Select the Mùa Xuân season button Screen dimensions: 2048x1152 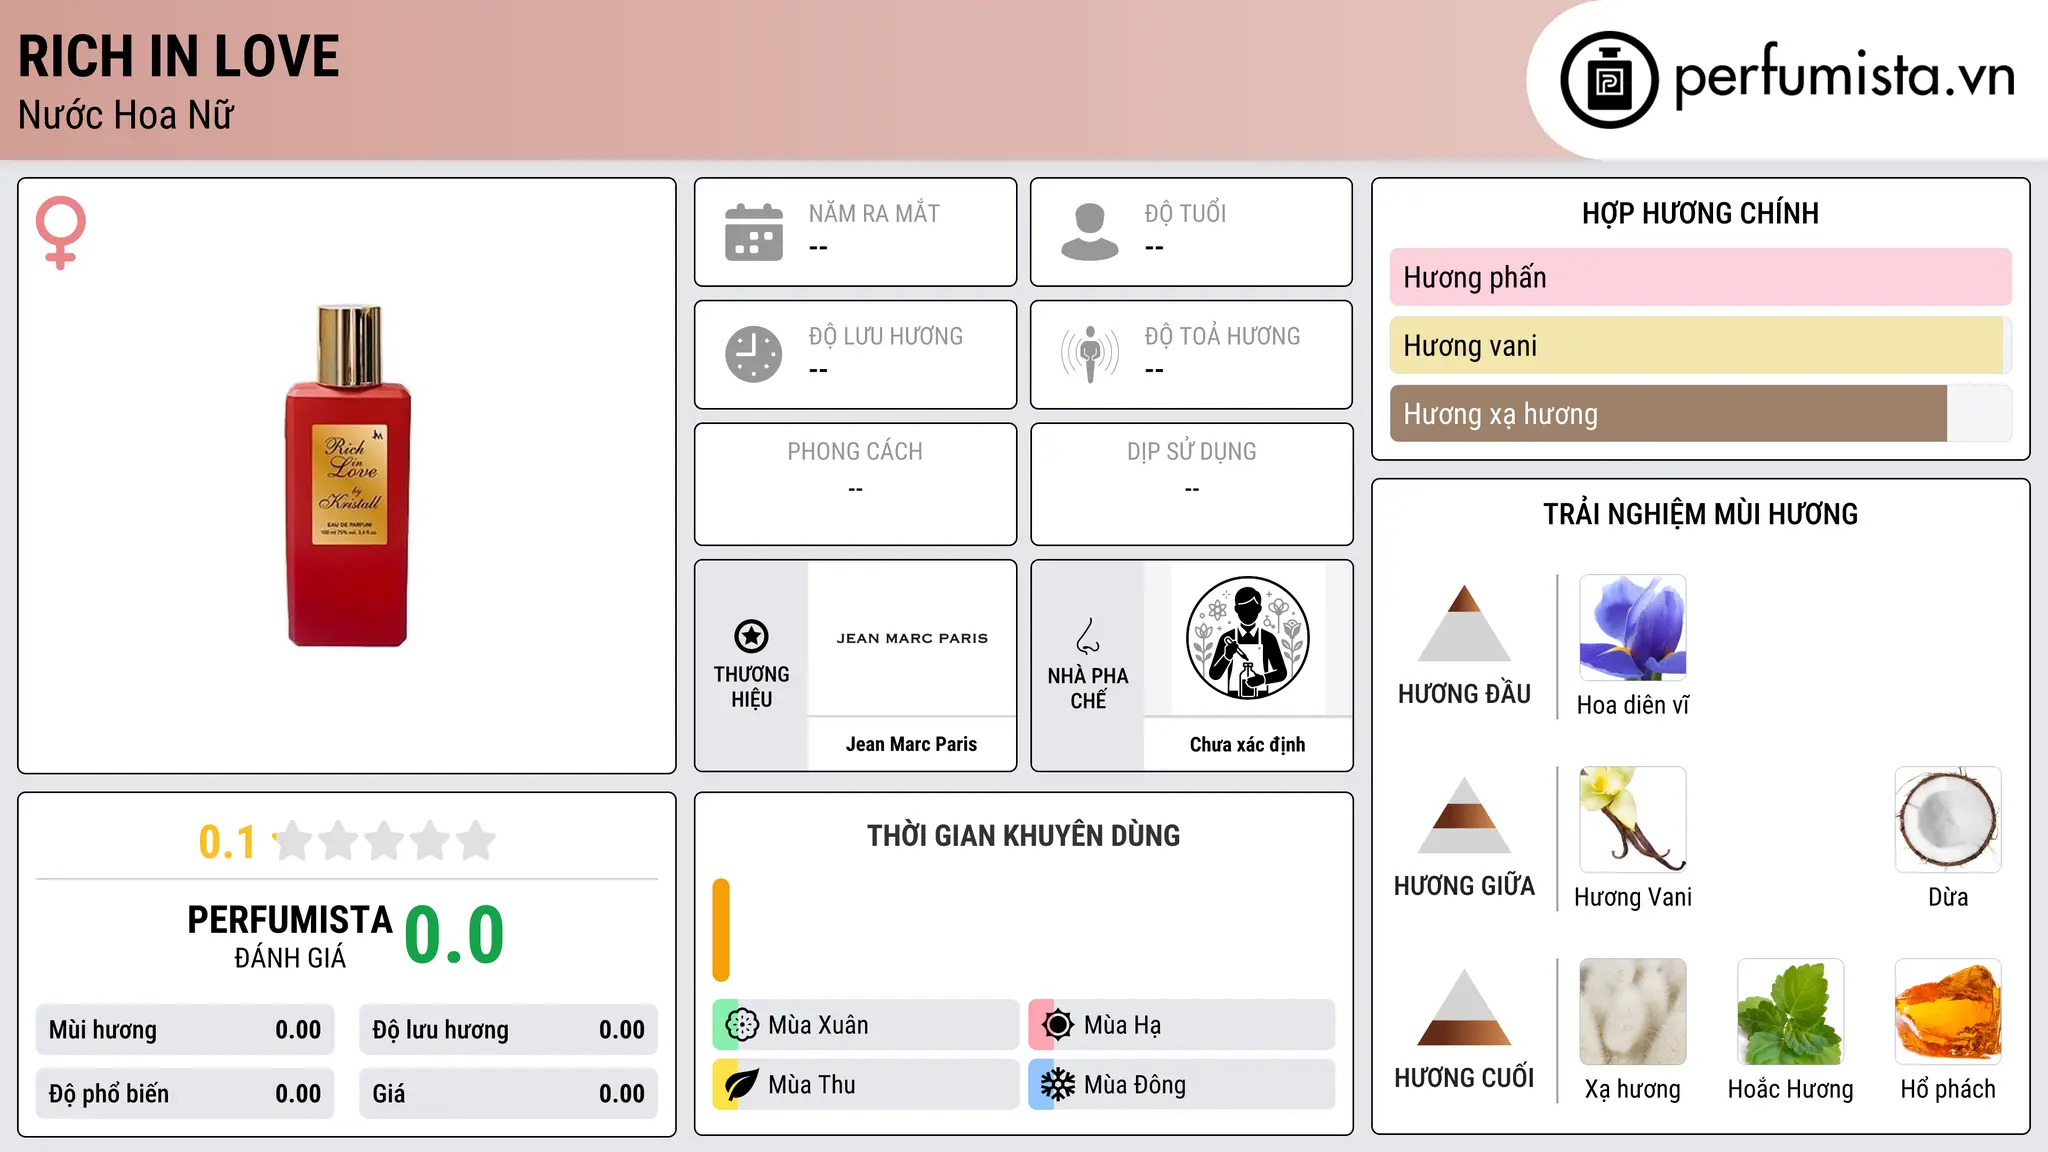pos(865,1025)
